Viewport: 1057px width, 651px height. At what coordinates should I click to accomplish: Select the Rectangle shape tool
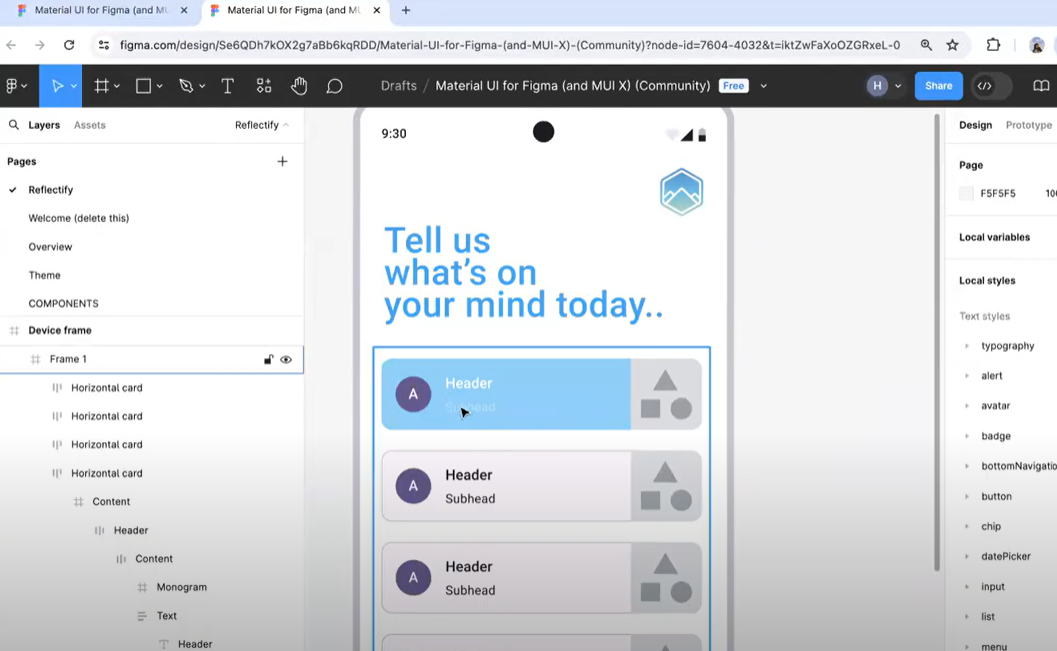click(x=143, y=86)
